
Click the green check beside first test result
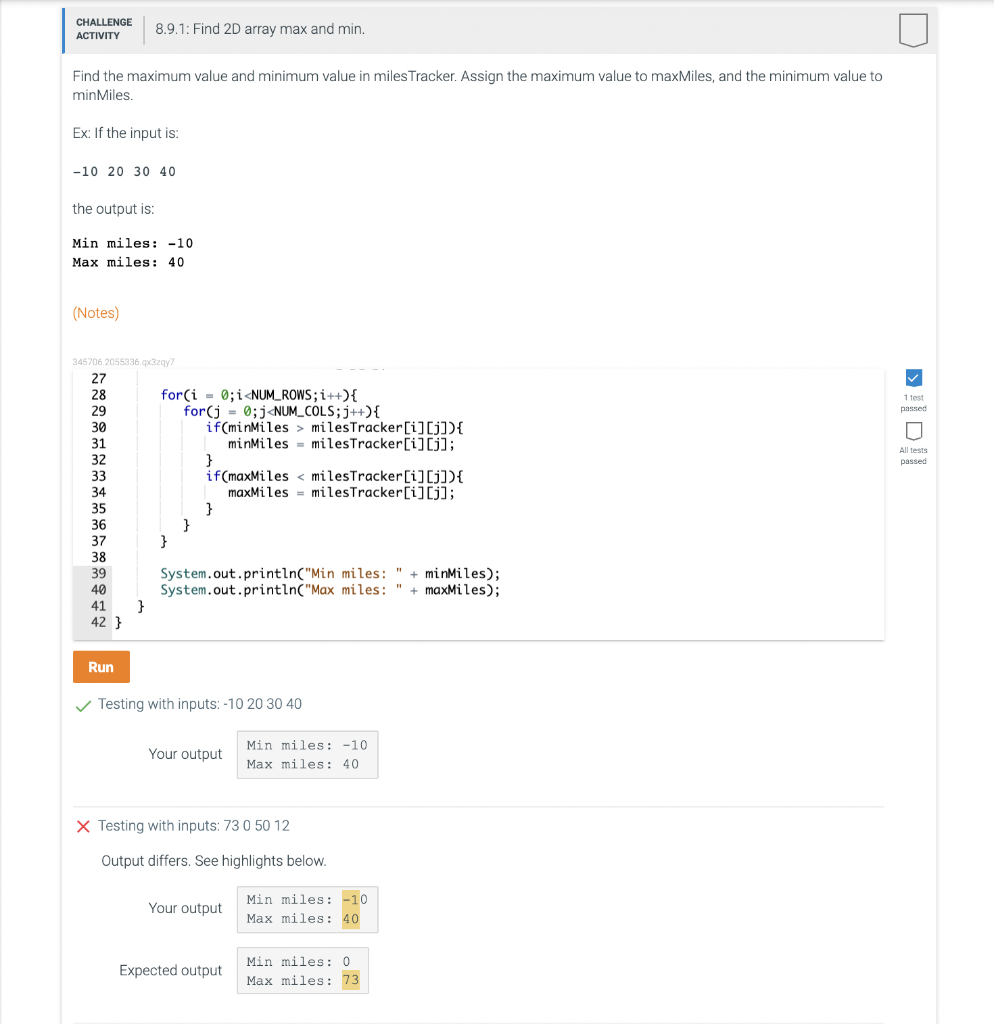pos(83,704)
